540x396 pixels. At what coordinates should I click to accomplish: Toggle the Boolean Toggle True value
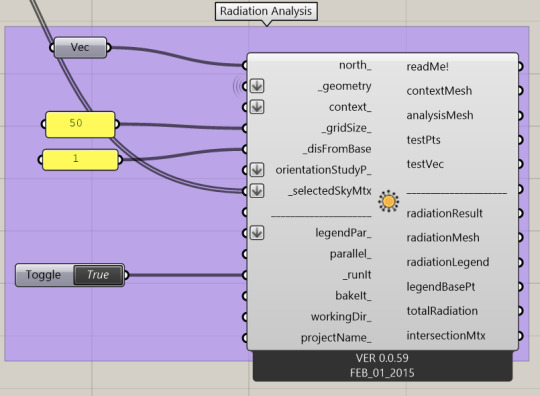(98, 275)
